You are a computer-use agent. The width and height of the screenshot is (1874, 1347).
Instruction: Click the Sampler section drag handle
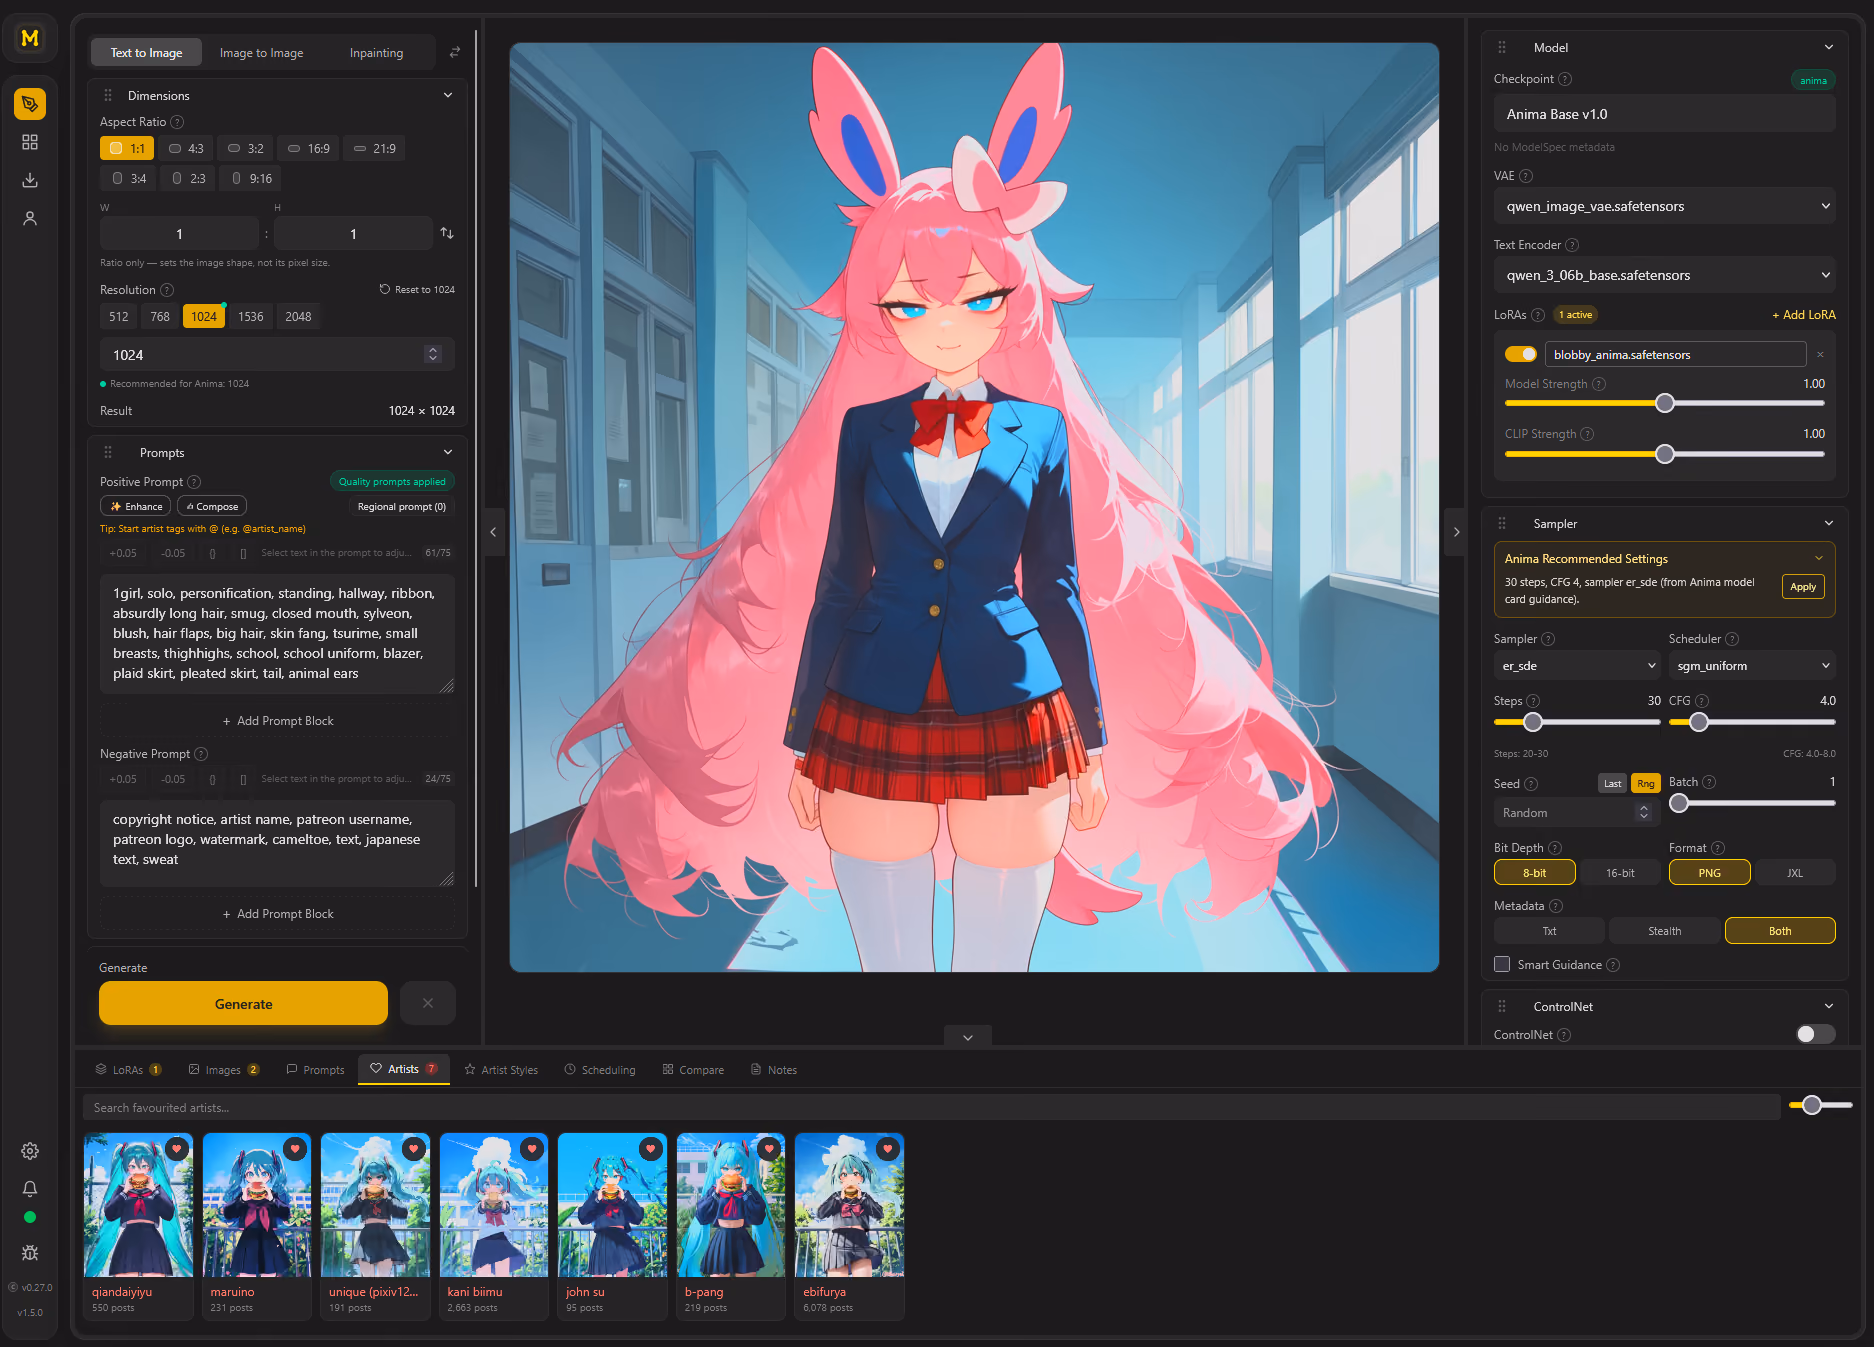coord(1502,524)
